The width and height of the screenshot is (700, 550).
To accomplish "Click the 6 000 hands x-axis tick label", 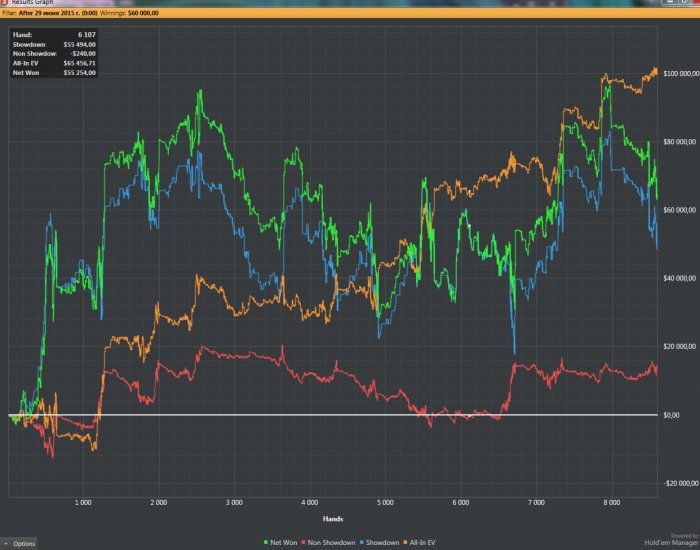I will point(461,502).
